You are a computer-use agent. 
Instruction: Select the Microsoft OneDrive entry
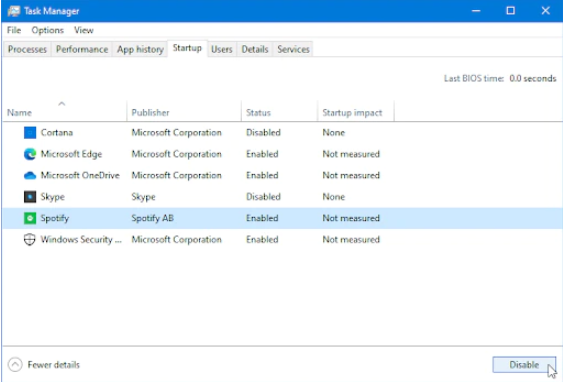[x=80, y=175]
